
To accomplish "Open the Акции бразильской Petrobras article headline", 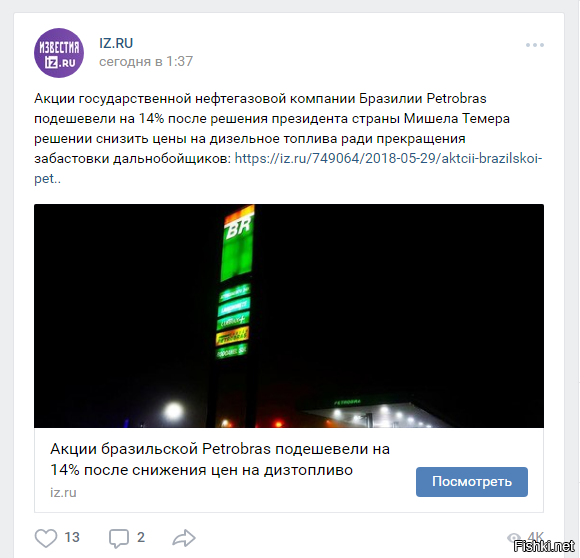I will [220, 459].
